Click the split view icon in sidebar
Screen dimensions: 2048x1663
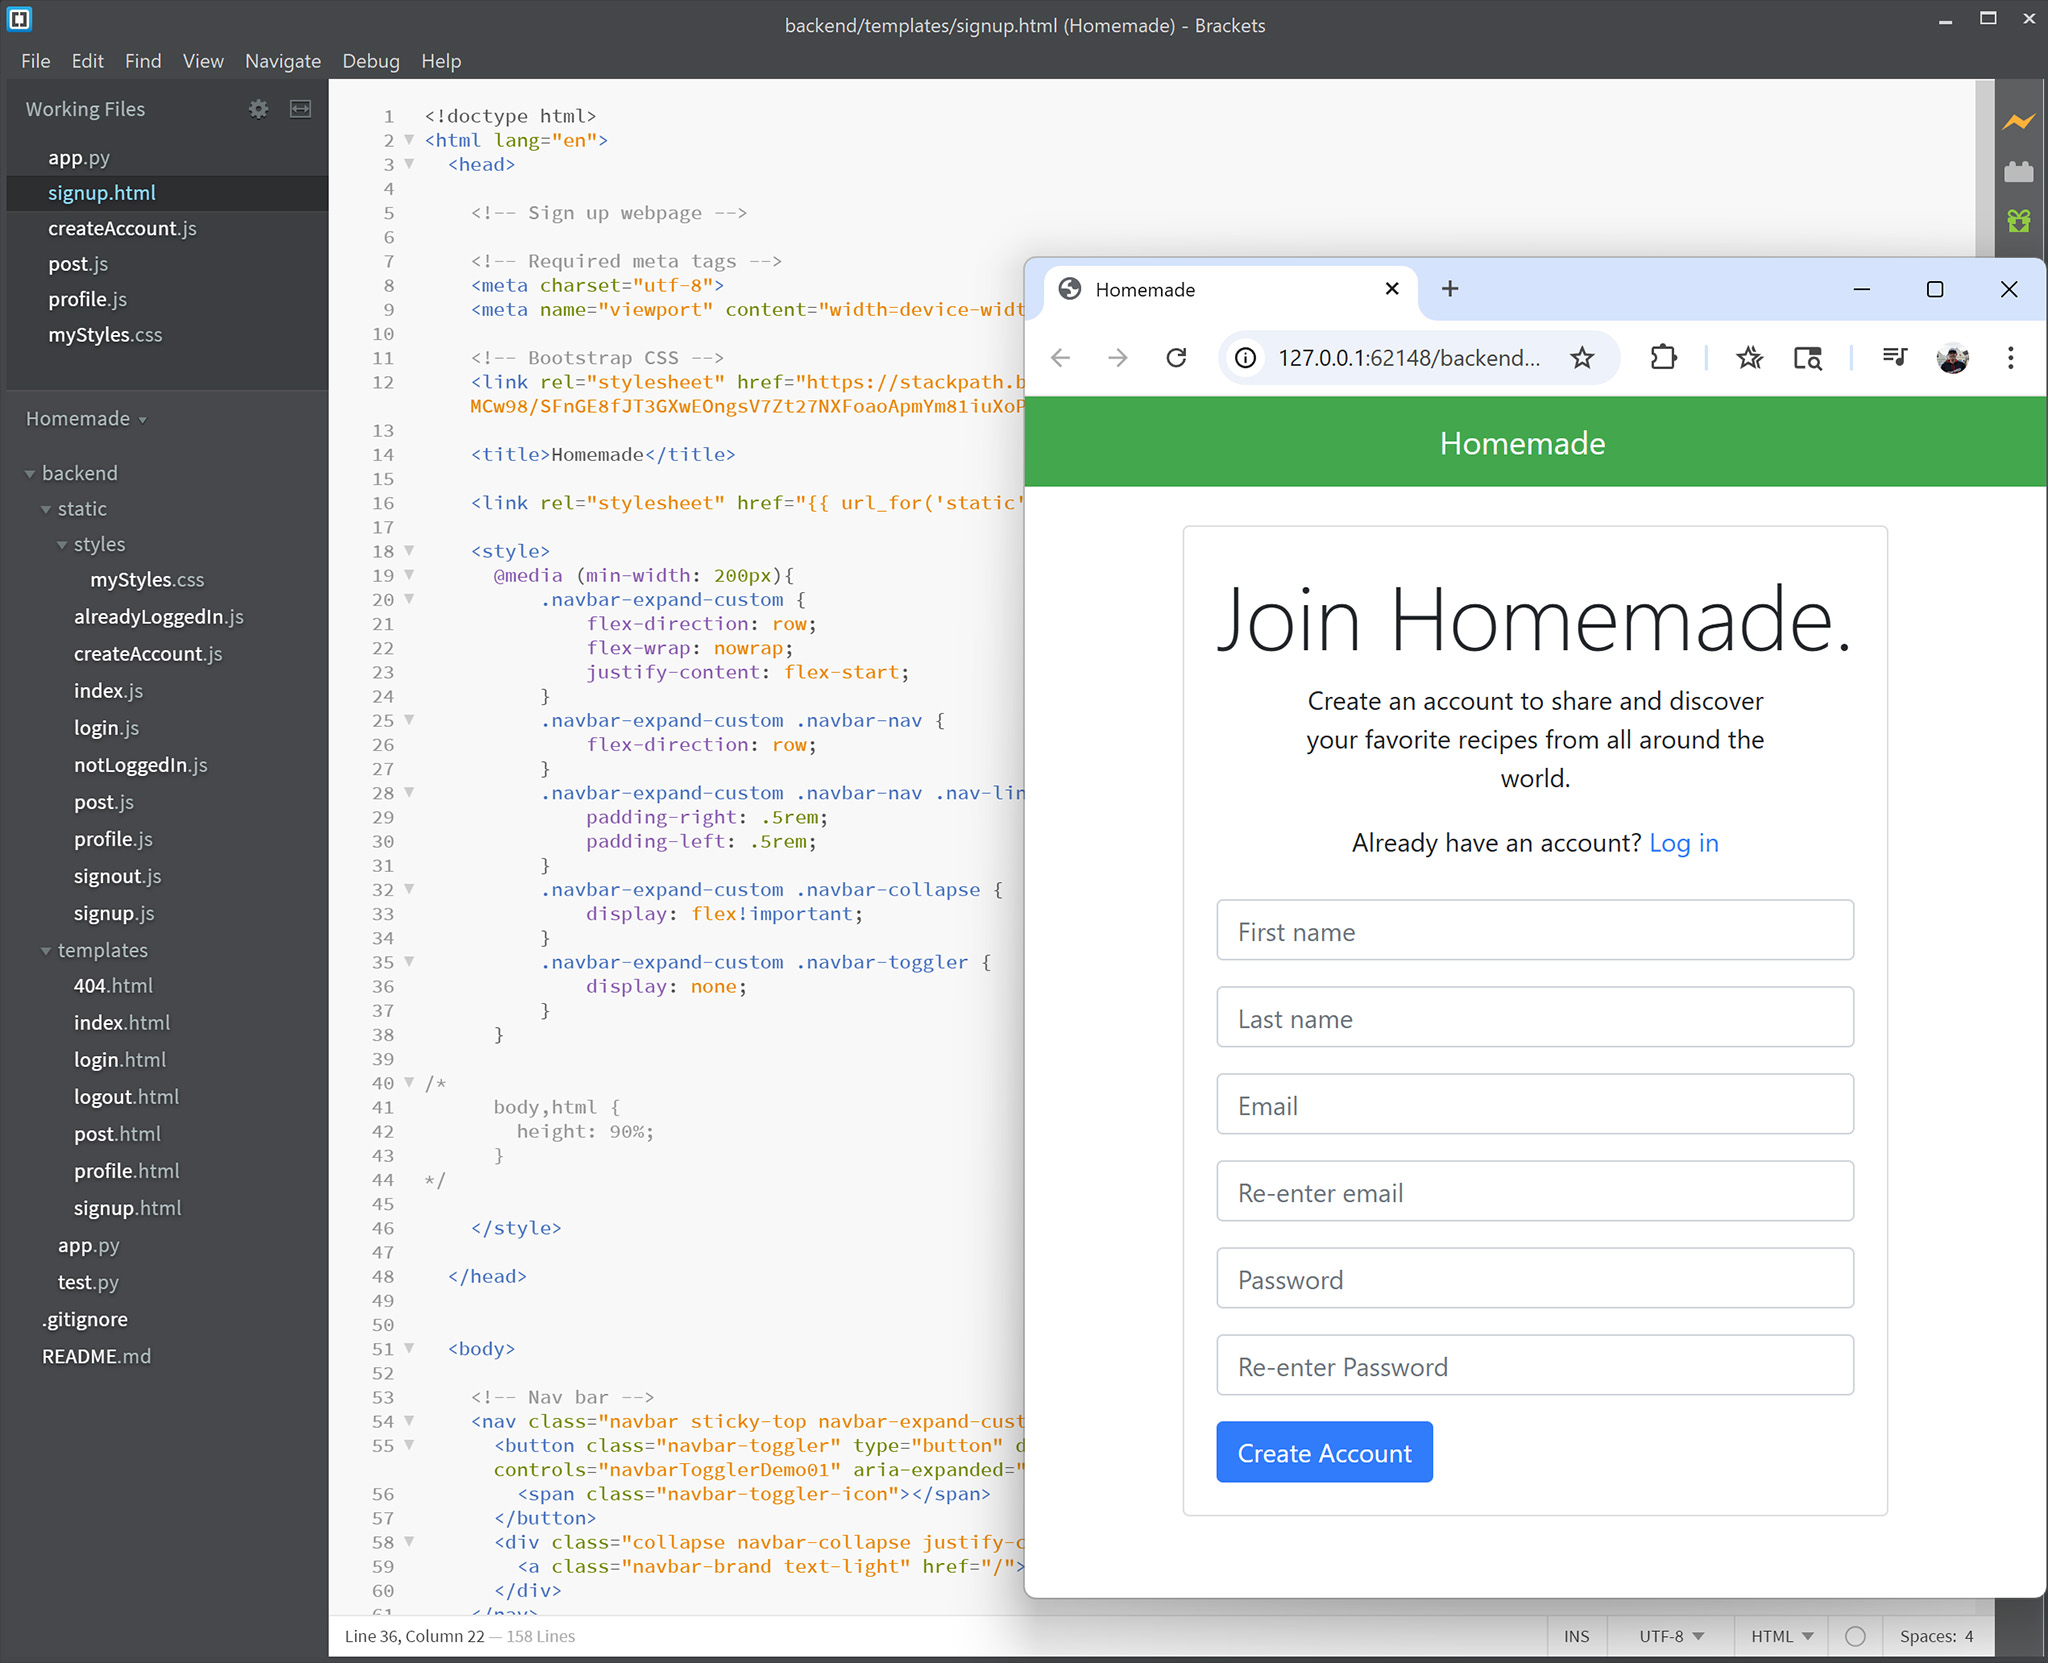coord(300,109)
